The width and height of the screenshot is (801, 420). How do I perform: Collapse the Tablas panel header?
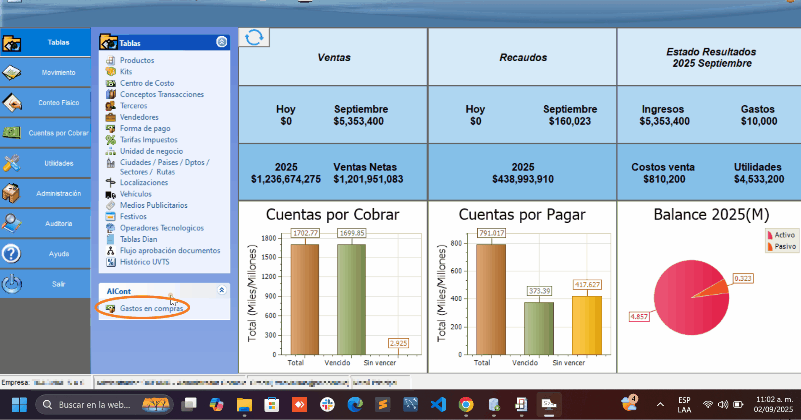(221, 43)
